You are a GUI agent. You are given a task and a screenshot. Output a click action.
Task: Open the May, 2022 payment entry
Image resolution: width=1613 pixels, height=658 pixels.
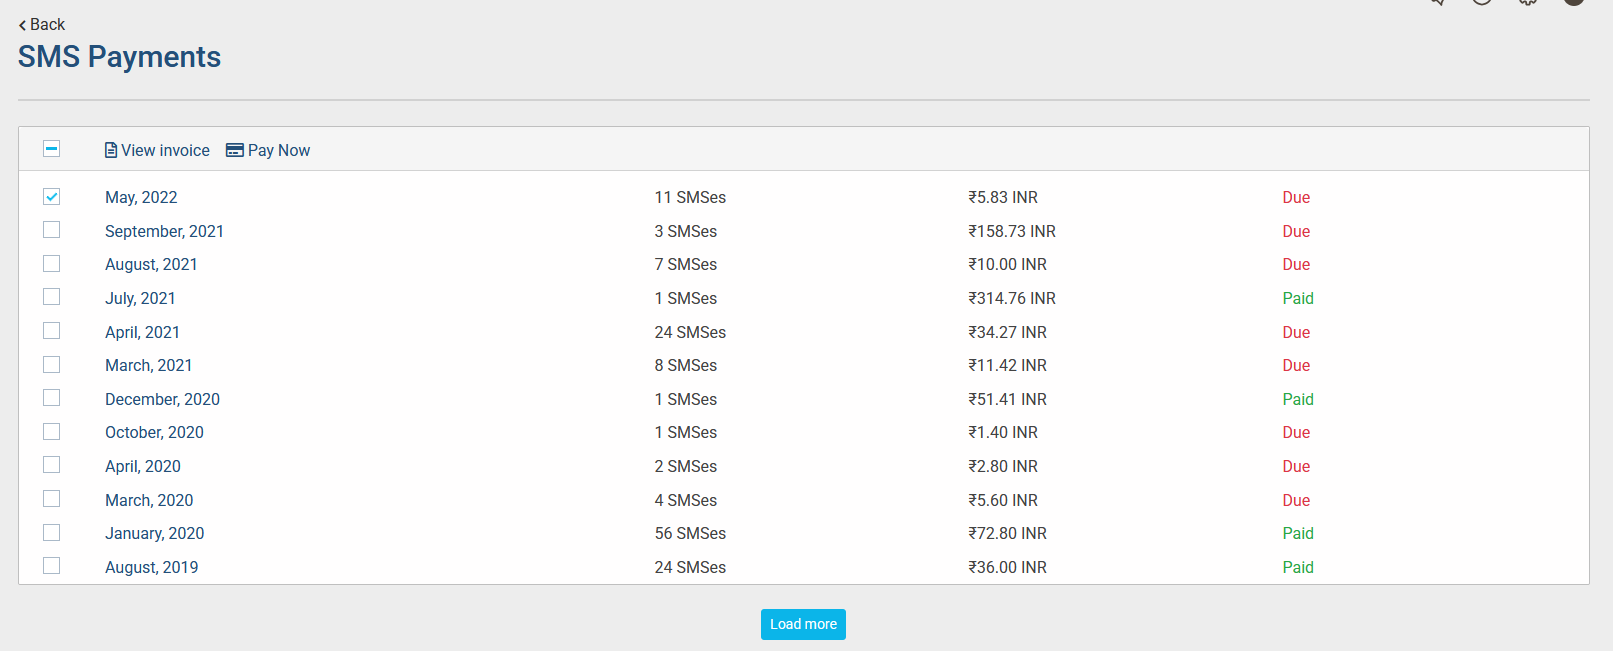click(141, 198)
